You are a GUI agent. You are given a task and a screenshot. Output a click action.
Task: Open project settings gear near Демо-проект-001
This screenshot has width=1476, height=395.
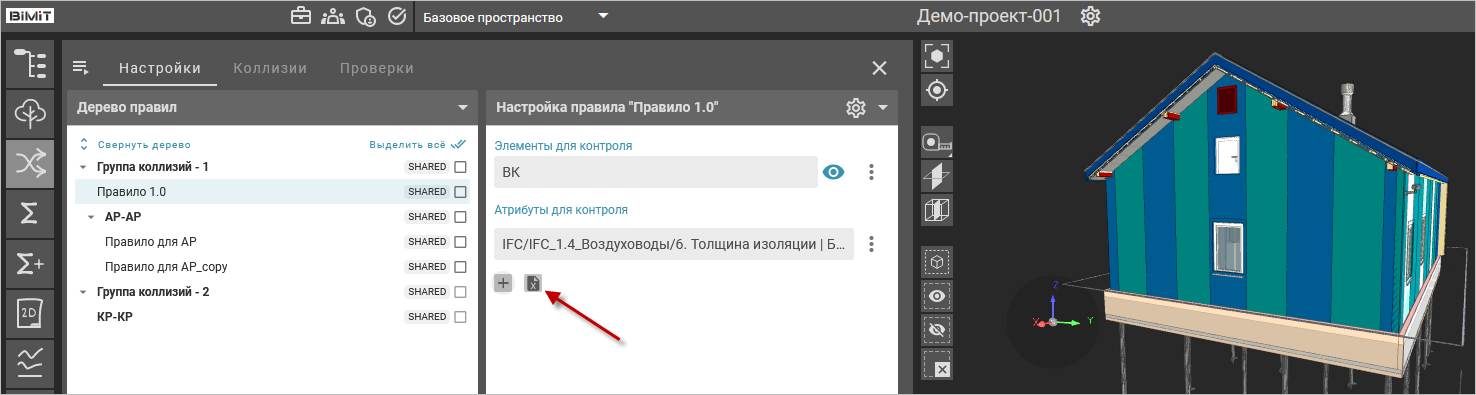1091,17
